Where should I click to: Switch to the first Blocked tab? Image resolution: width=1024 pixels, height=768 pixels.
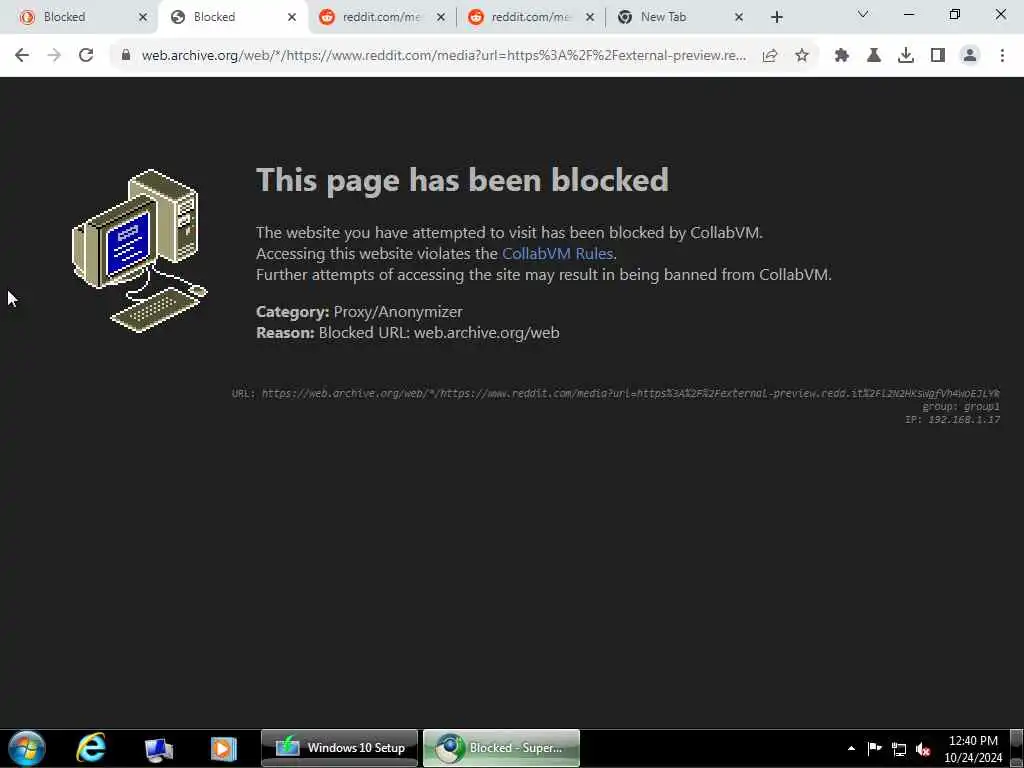(x=64, y=17)
